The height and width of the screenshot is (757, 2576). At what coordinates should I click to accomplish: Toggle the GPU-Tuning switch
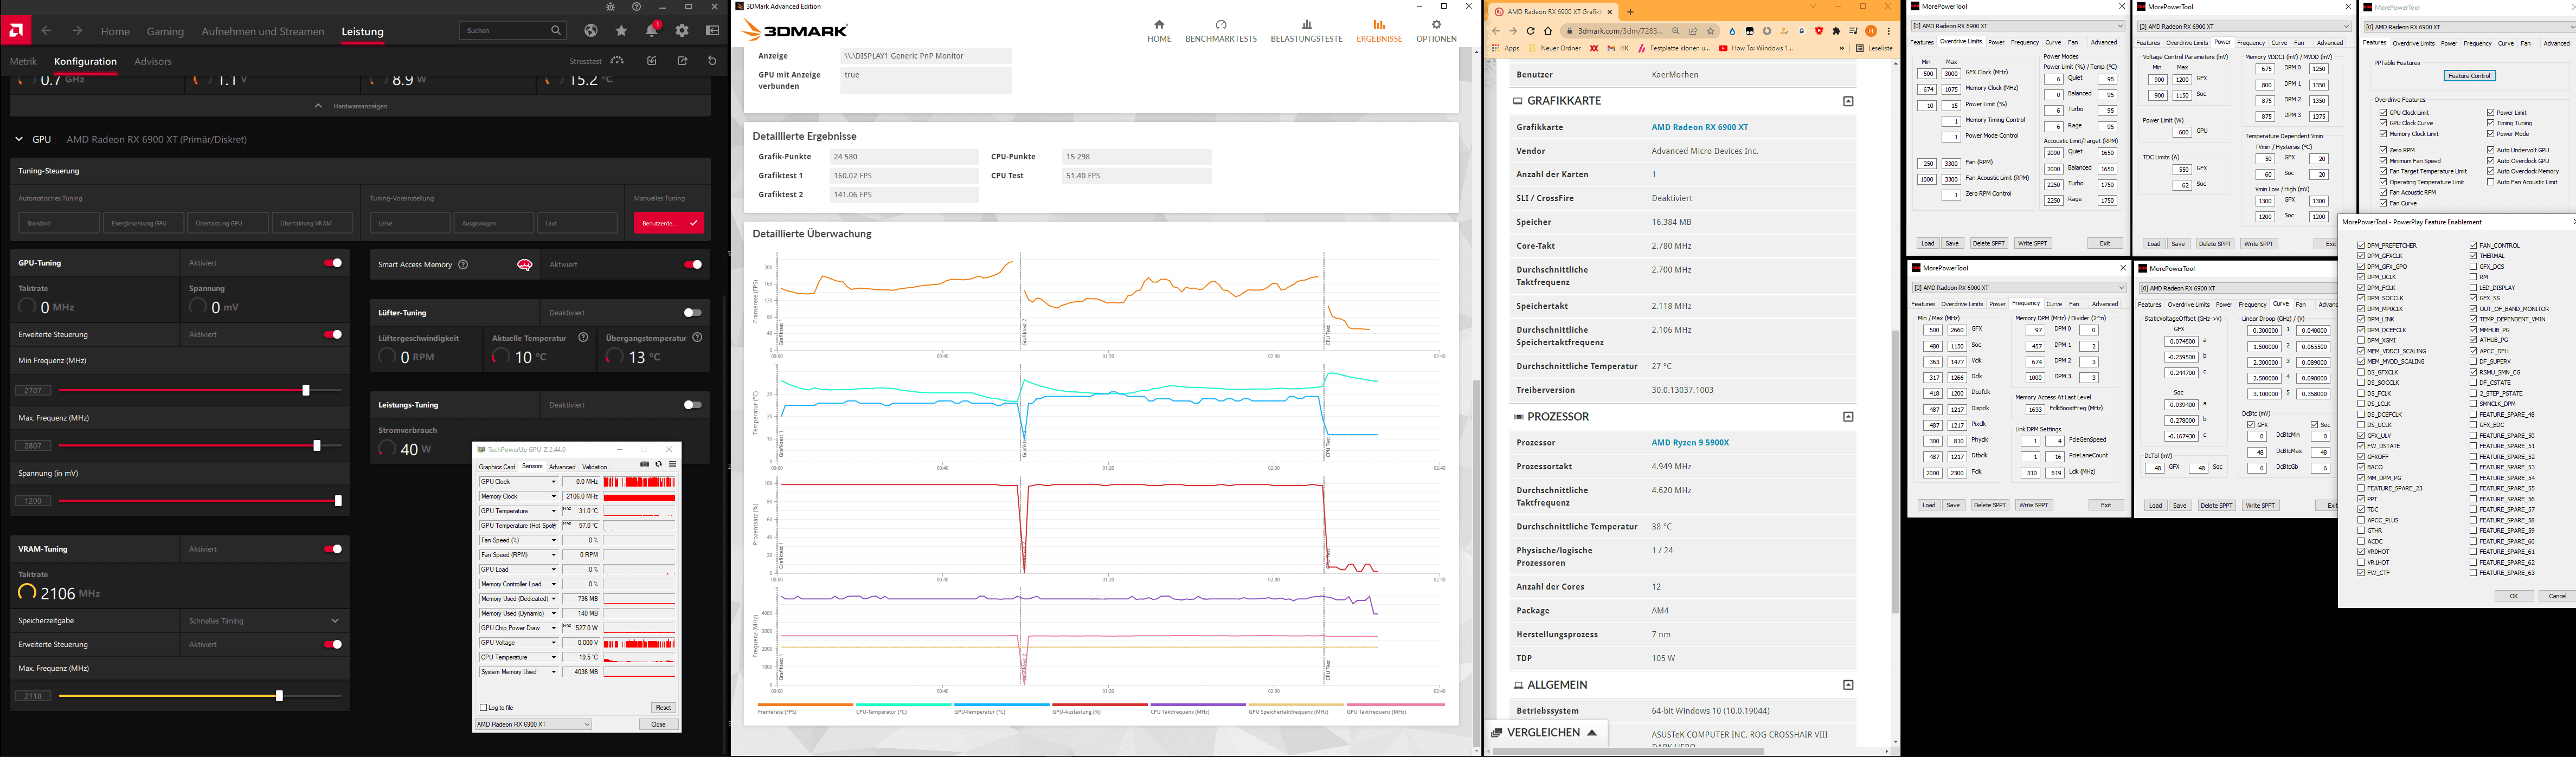click(333, 263)
